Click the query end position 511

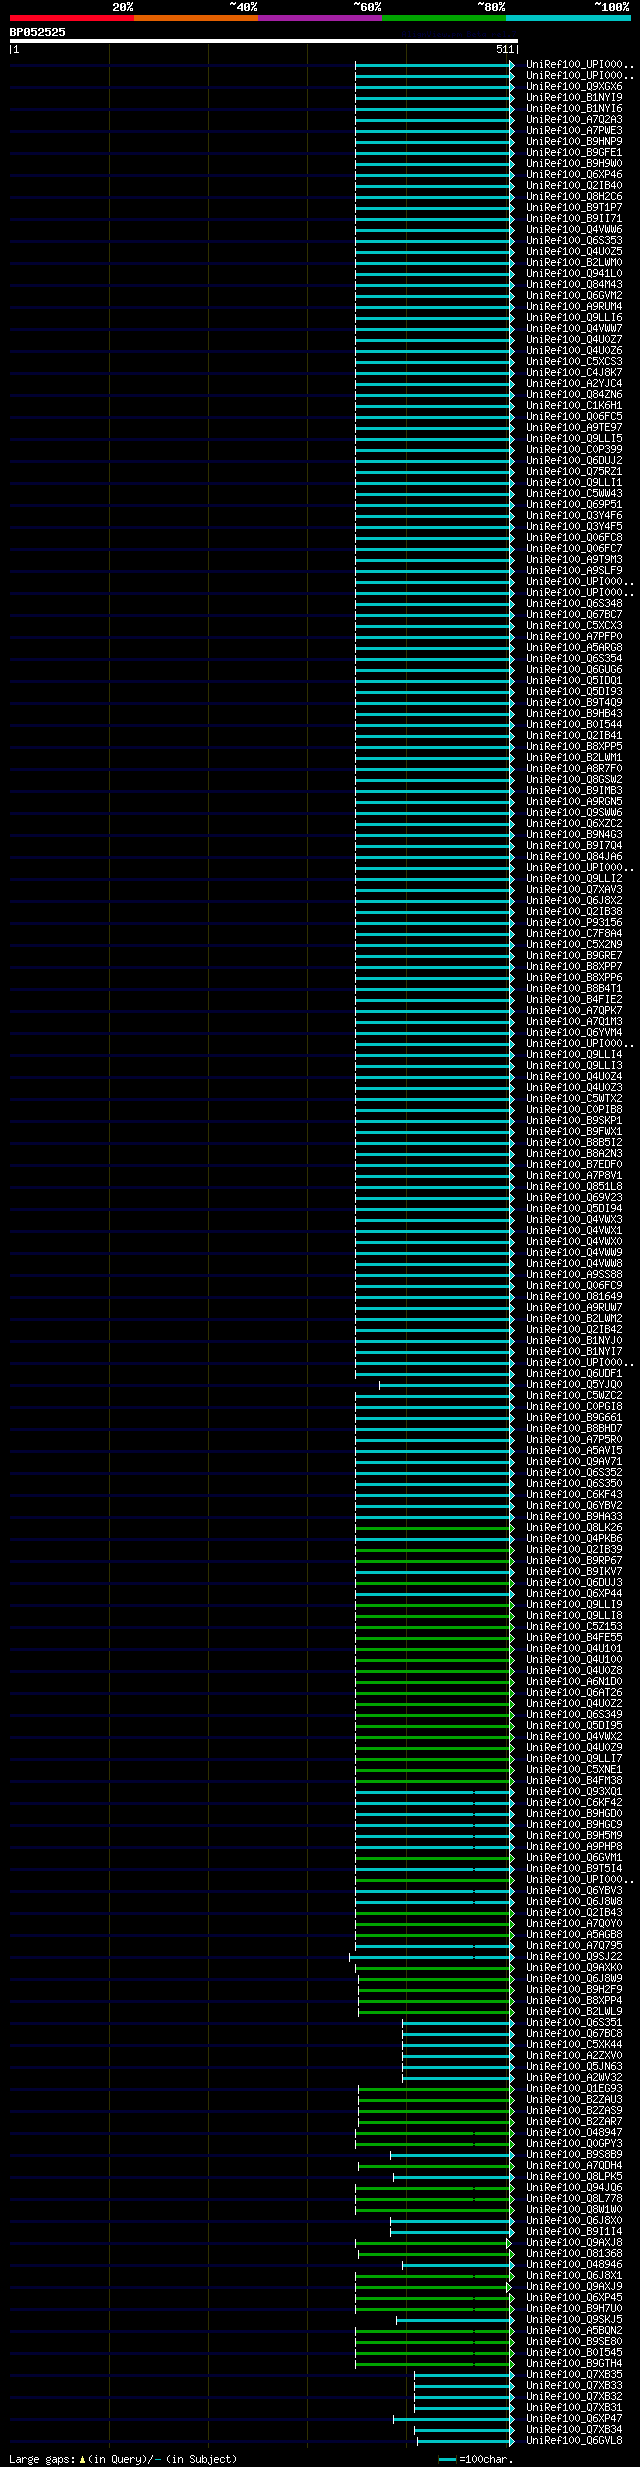point(505,49)
